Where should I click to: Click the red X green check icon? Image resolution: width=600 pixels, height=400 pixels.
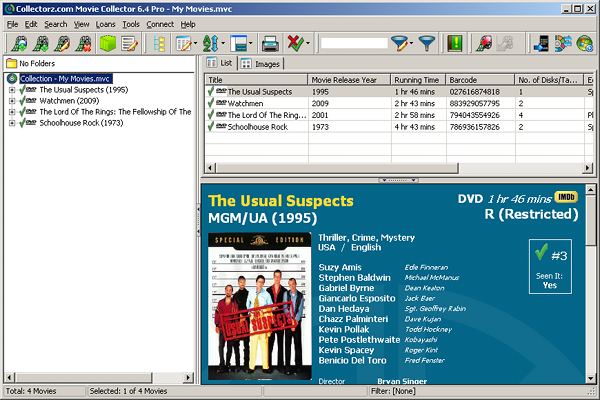point(295,44)
